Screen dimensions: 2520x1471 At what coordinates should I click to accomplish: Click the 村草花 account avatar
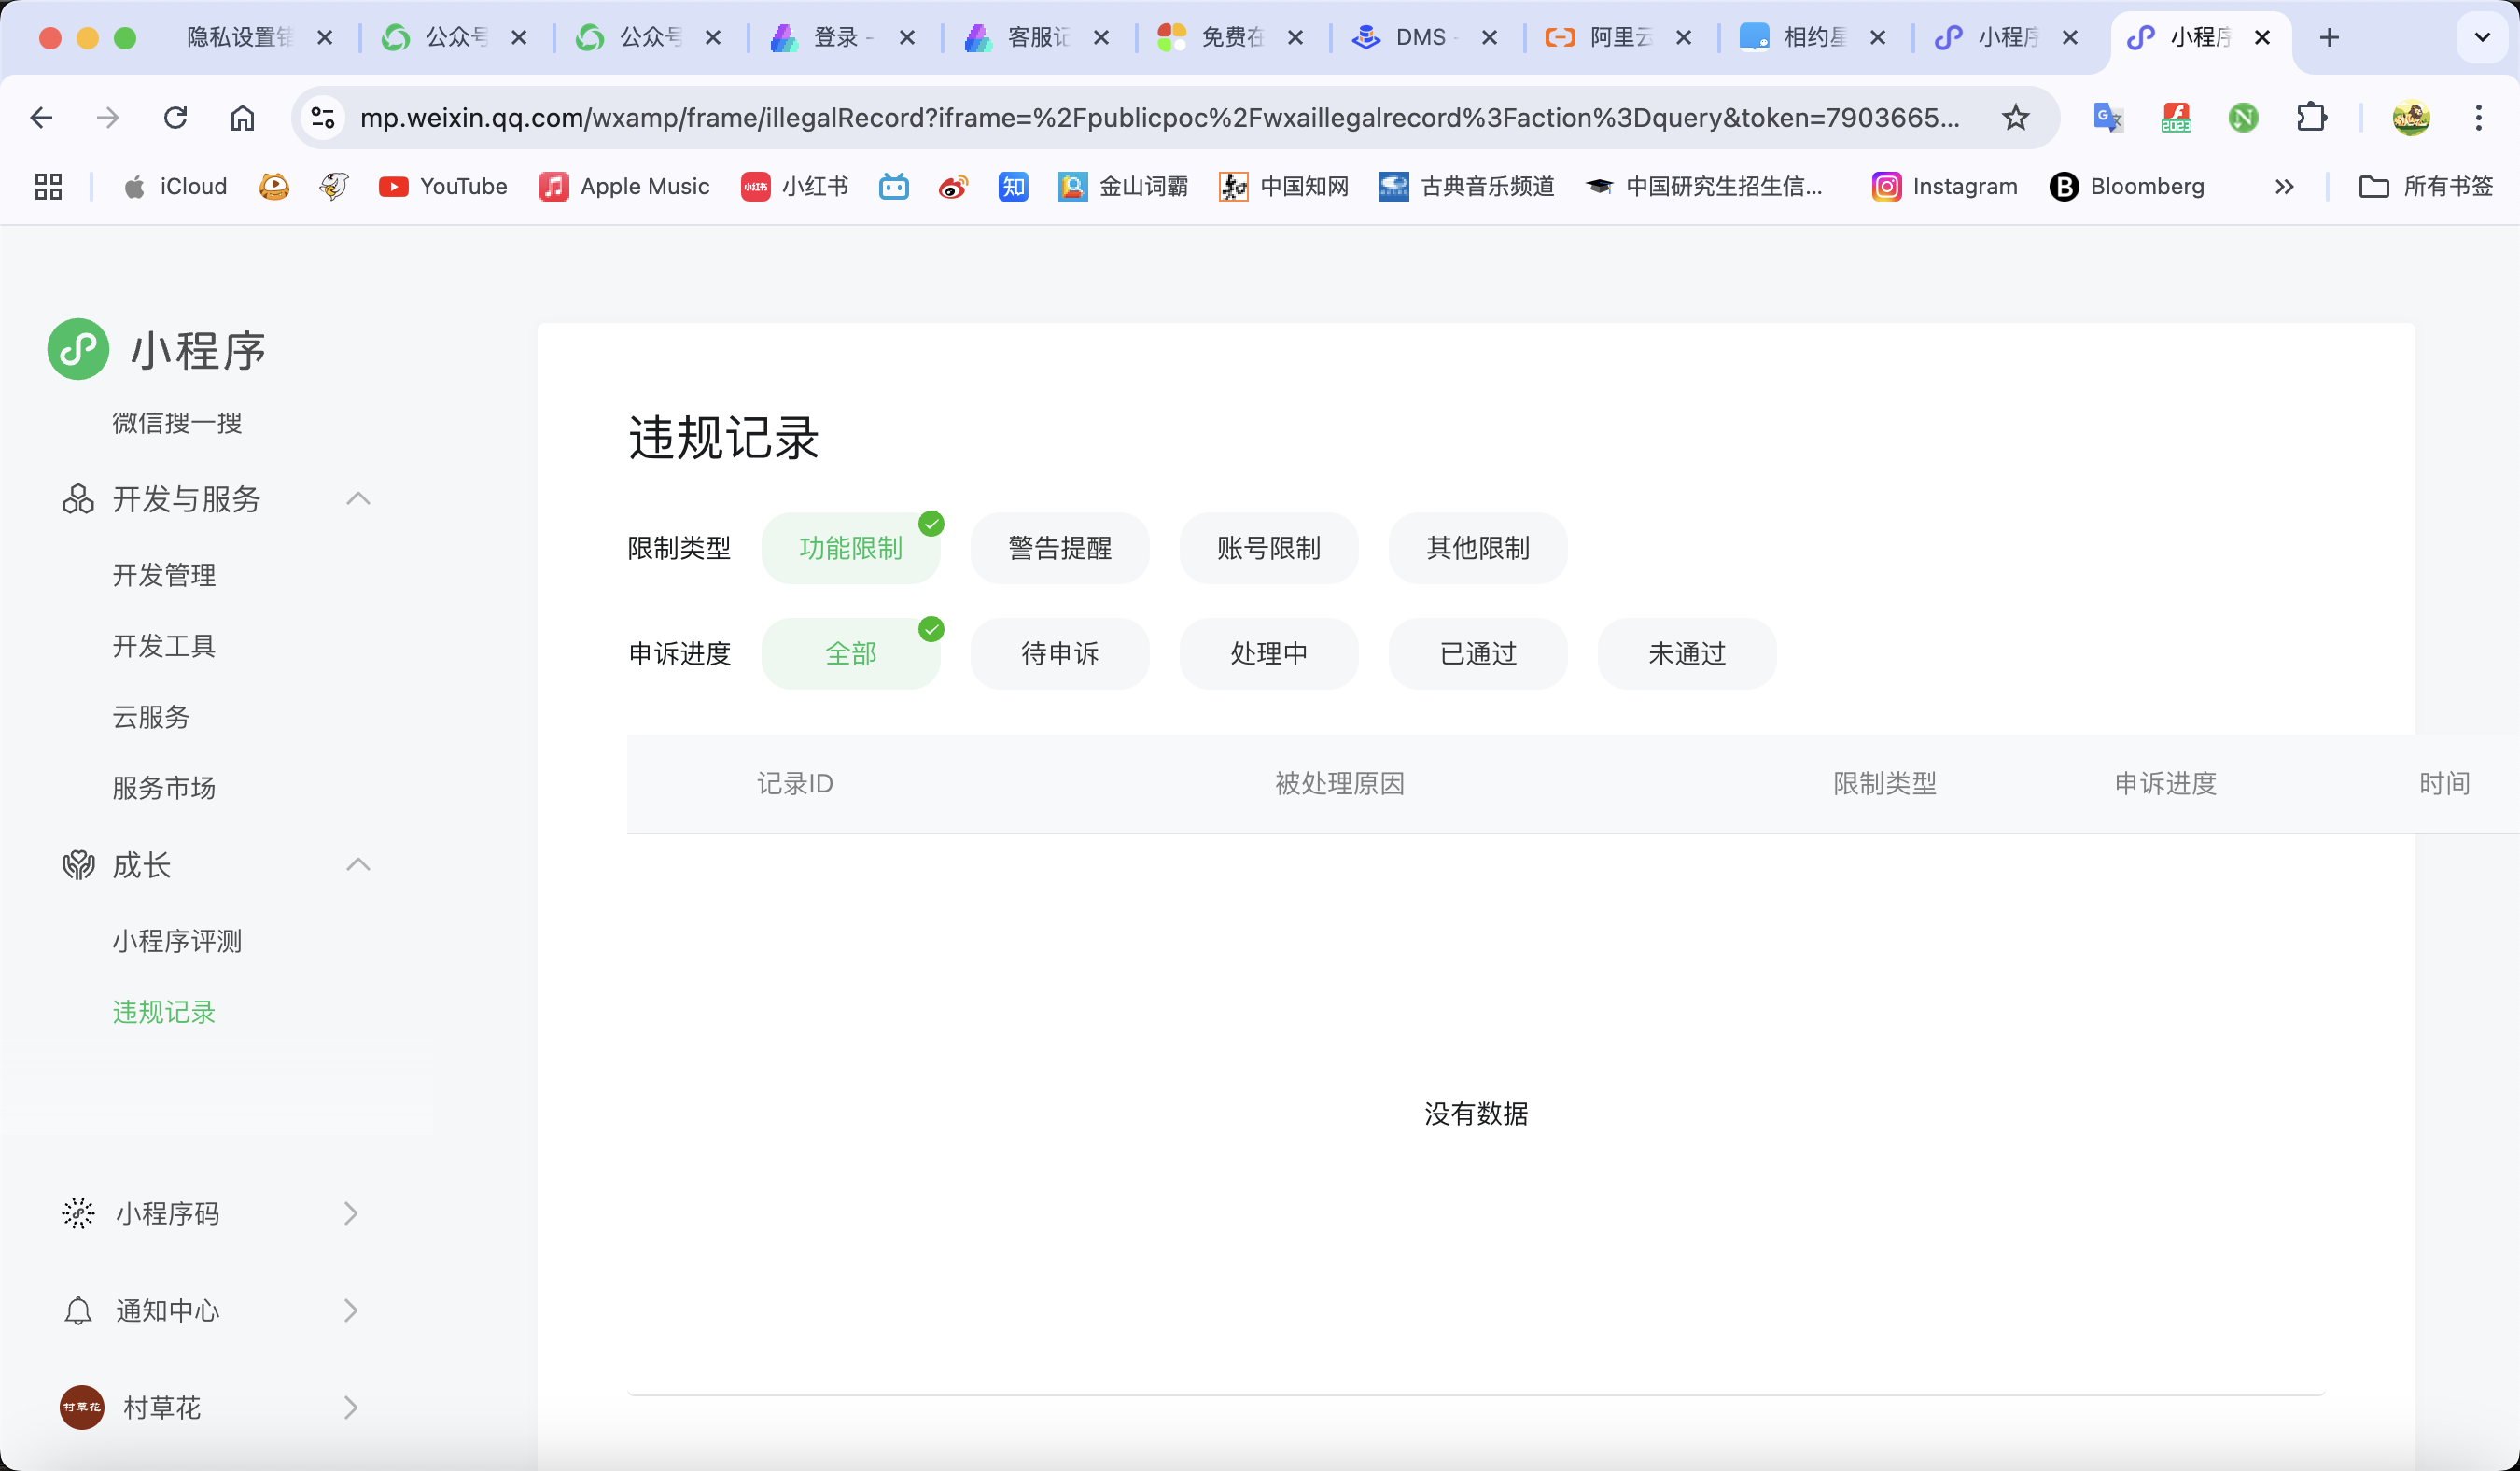82,1407
